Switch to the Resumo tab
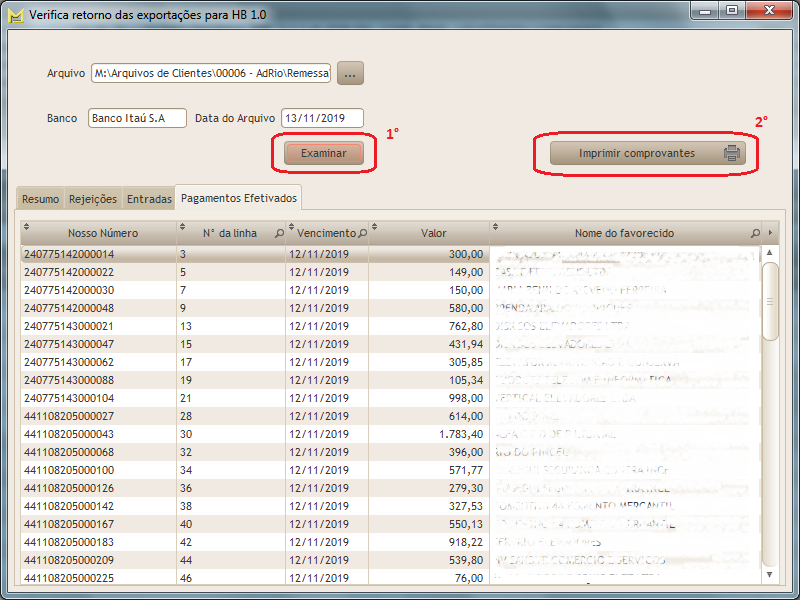Screen dimensions: 800x600 40,199
